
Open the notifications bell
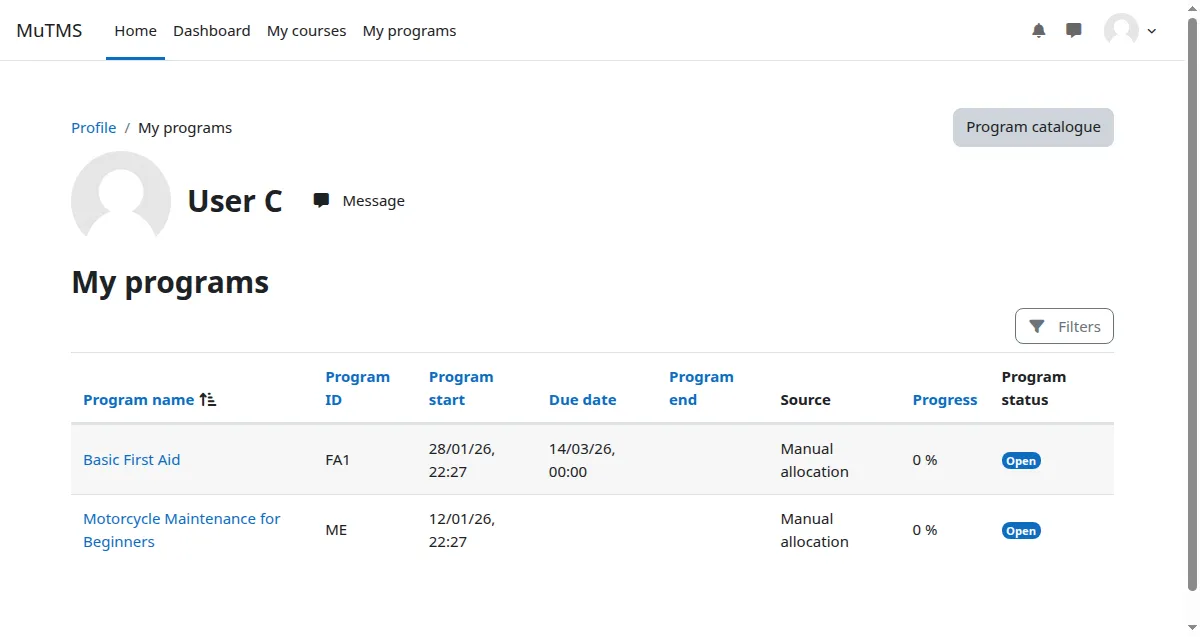1038,30
